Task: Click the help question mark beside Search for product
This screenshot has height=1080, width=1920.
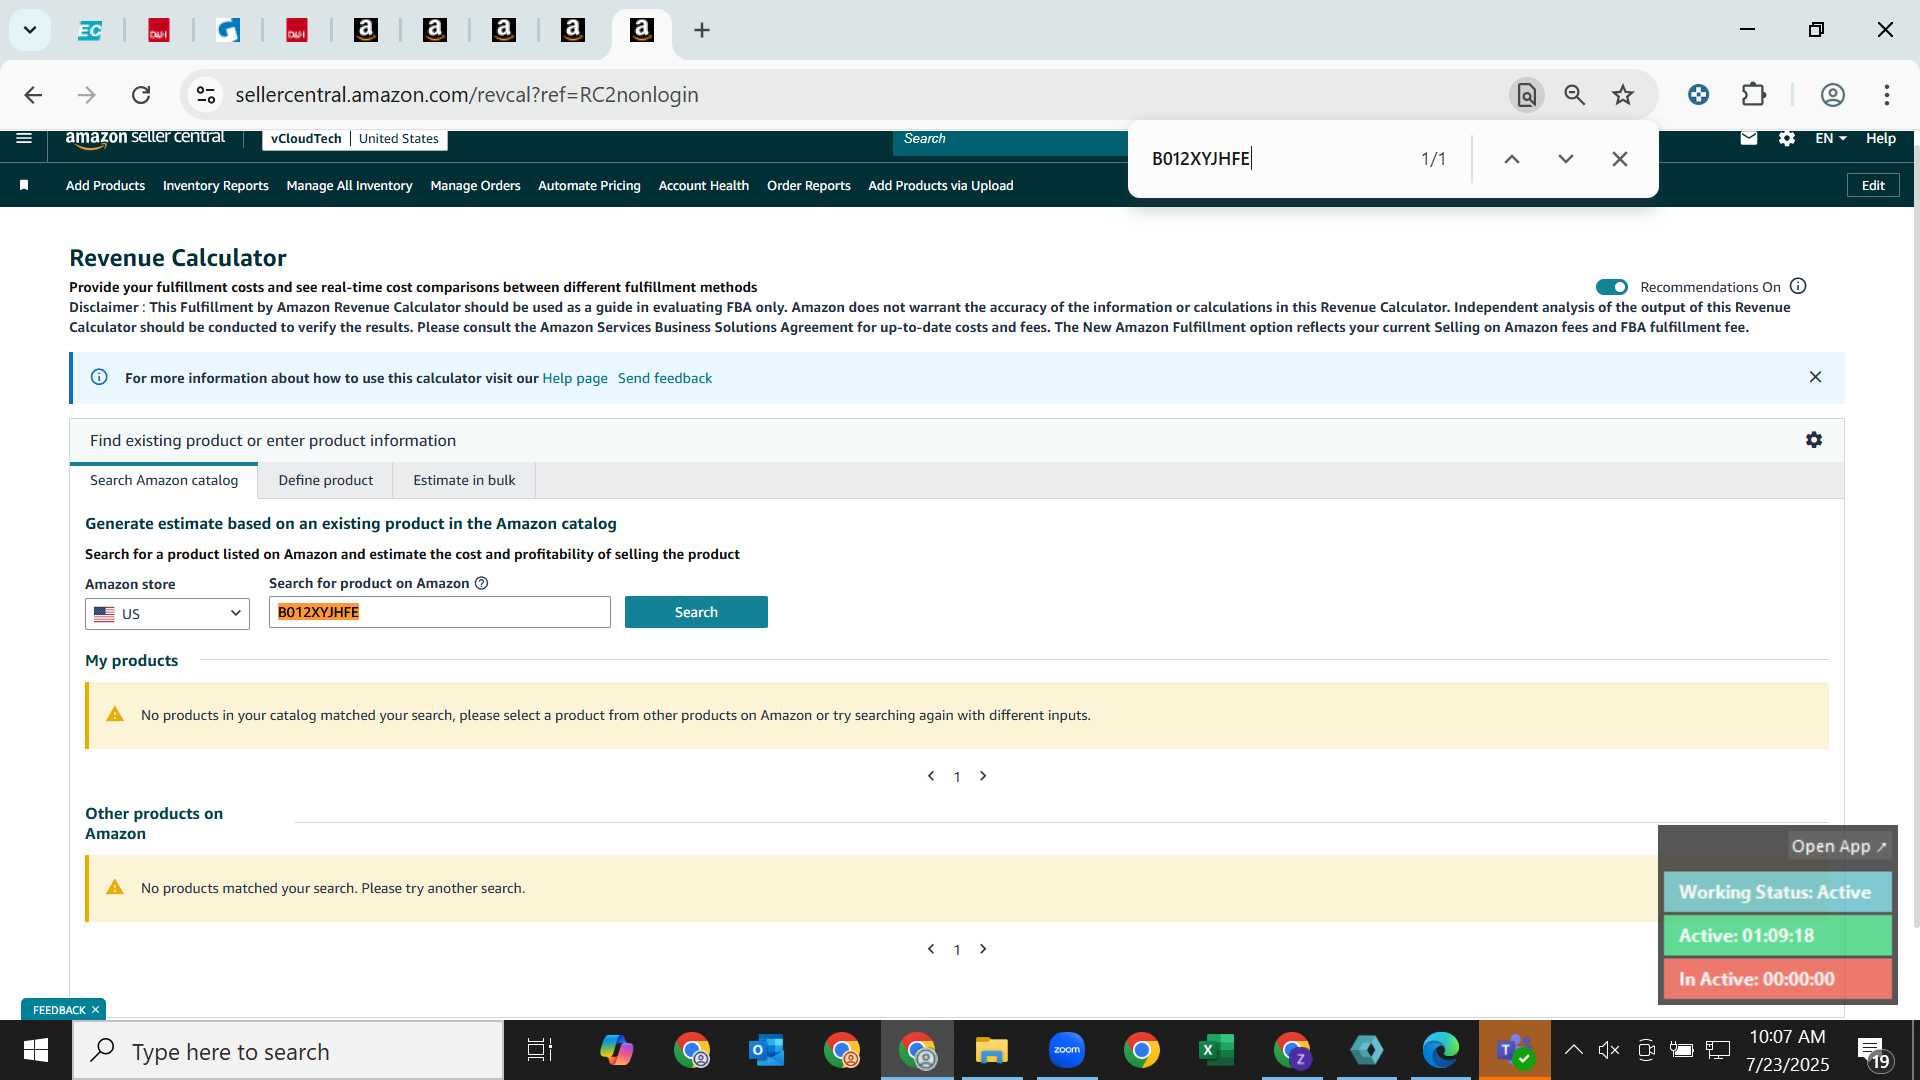Action: coord(481,583)
